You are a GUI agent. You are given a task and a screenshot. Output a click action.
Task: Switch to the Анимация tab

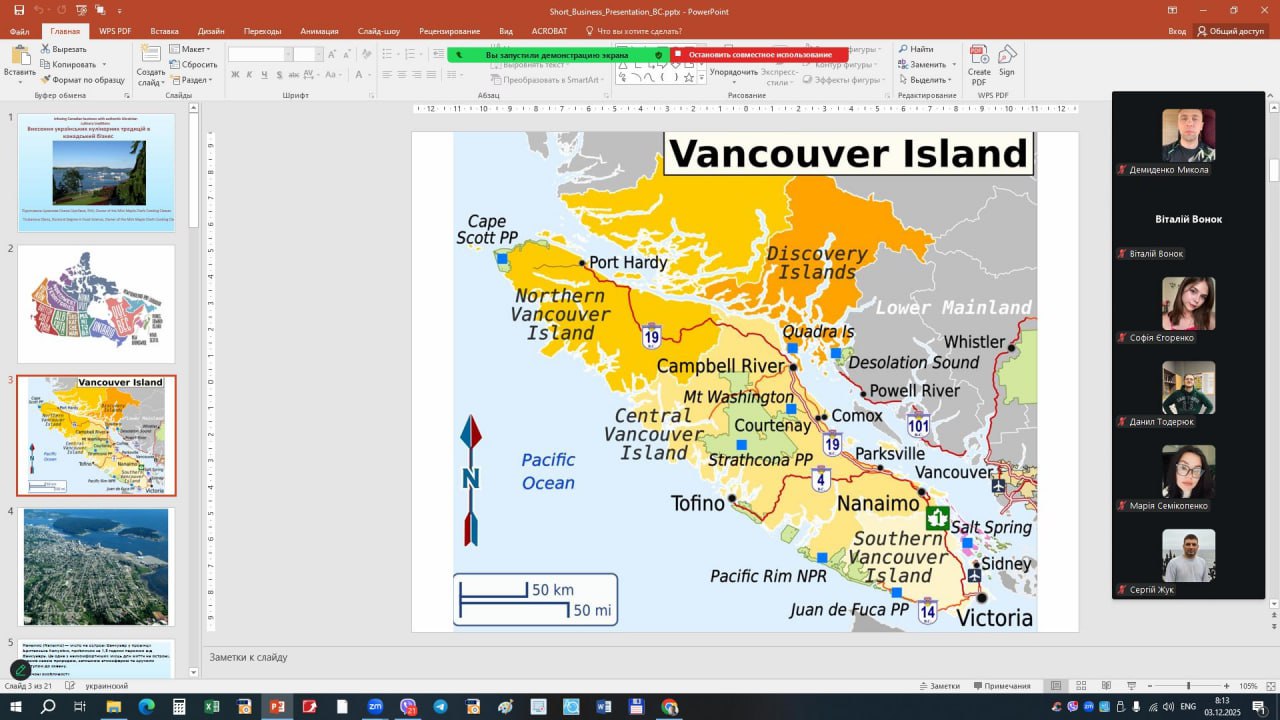pyautogui.click(x=319, y=31)
